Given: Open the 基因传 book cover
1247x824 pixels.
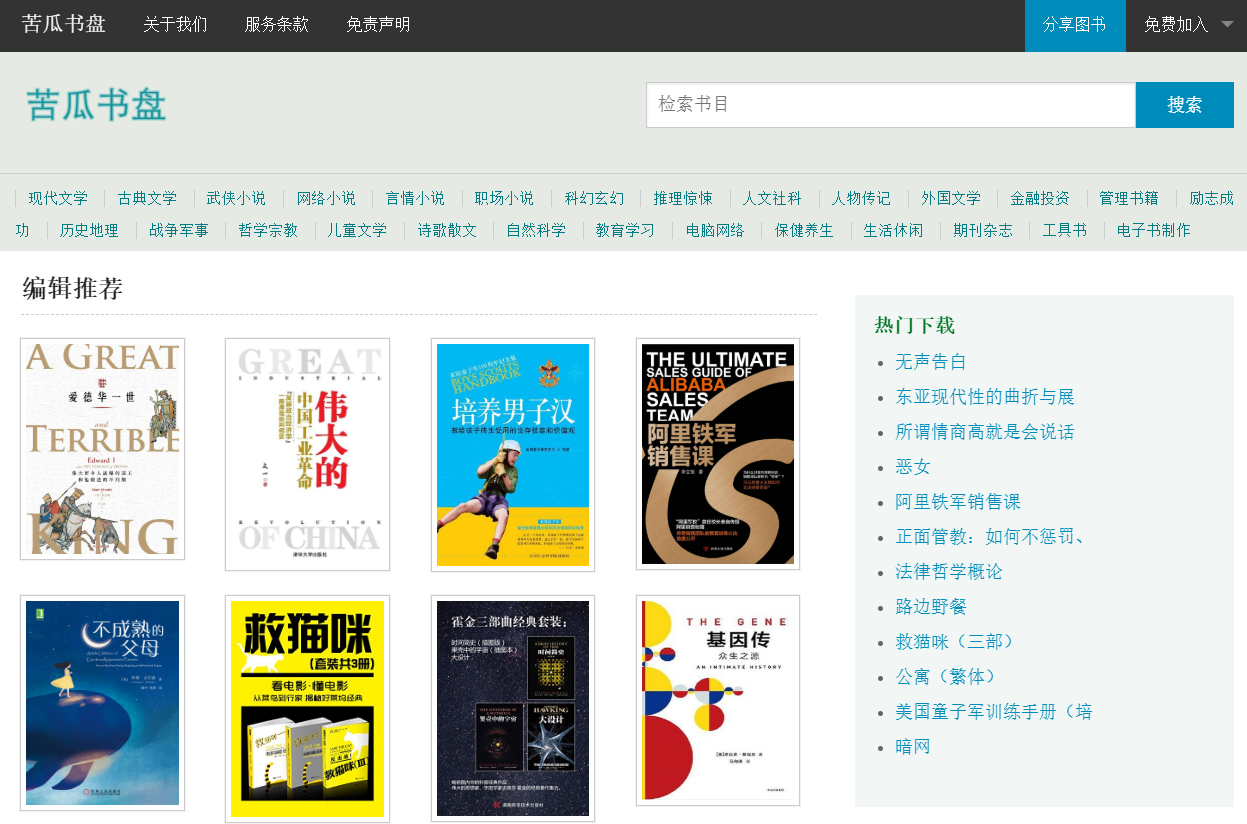Looking at the screenshot, I should tap(718, 700).
